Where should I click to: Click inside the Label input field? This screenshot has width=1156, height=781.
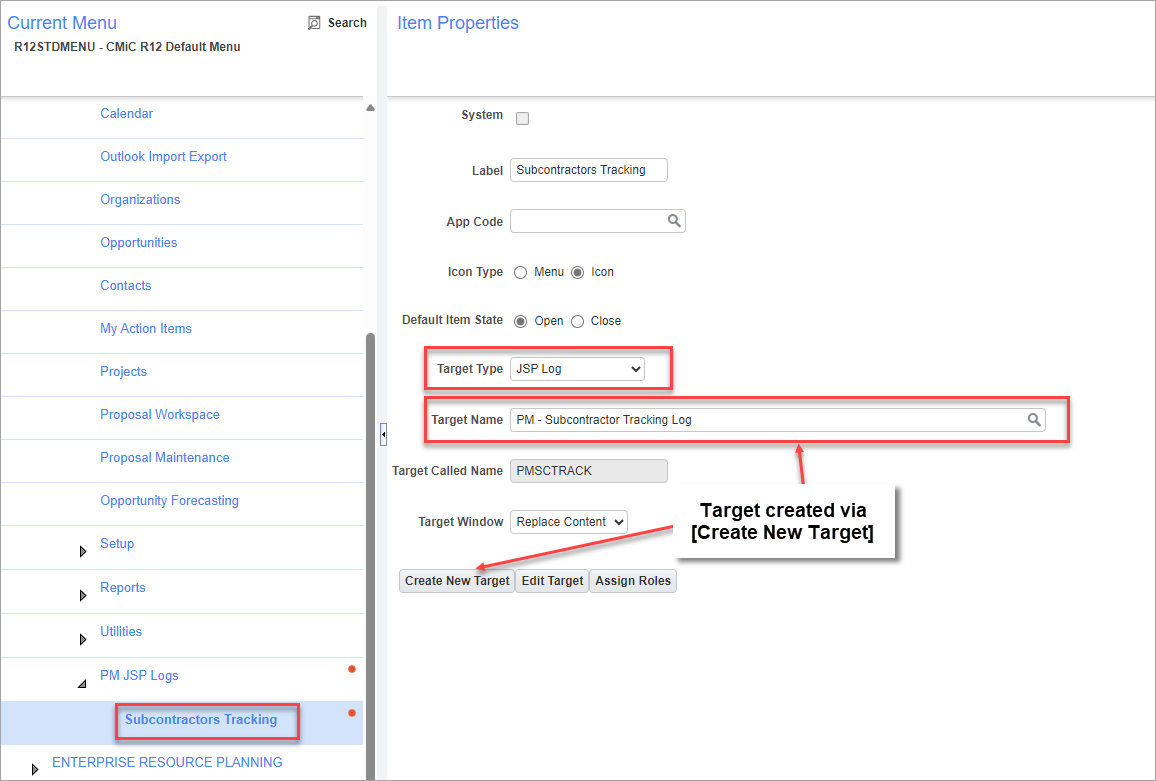pyautogui.click(x=588, y=169)
